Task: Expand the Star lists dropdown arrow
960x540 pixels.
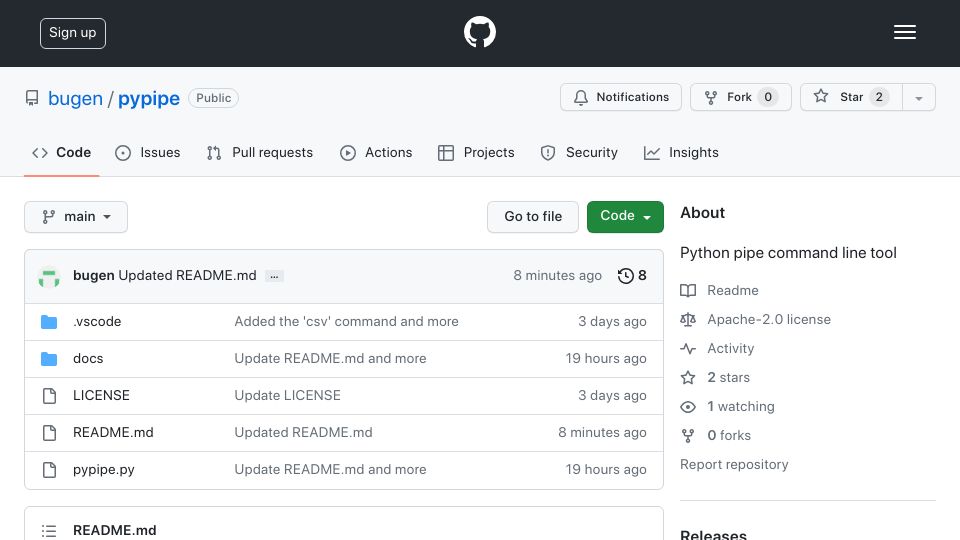Action: click(918, 97)
